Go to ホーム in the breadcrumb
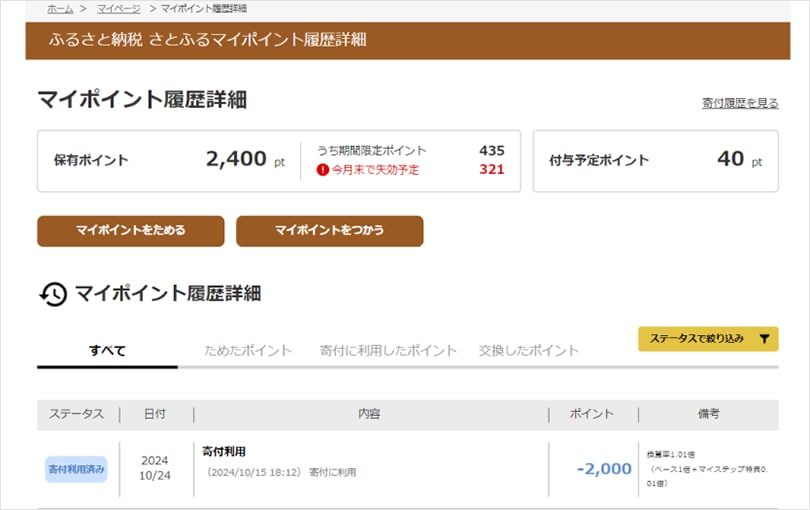810x510 pixels. pos(60,9)
